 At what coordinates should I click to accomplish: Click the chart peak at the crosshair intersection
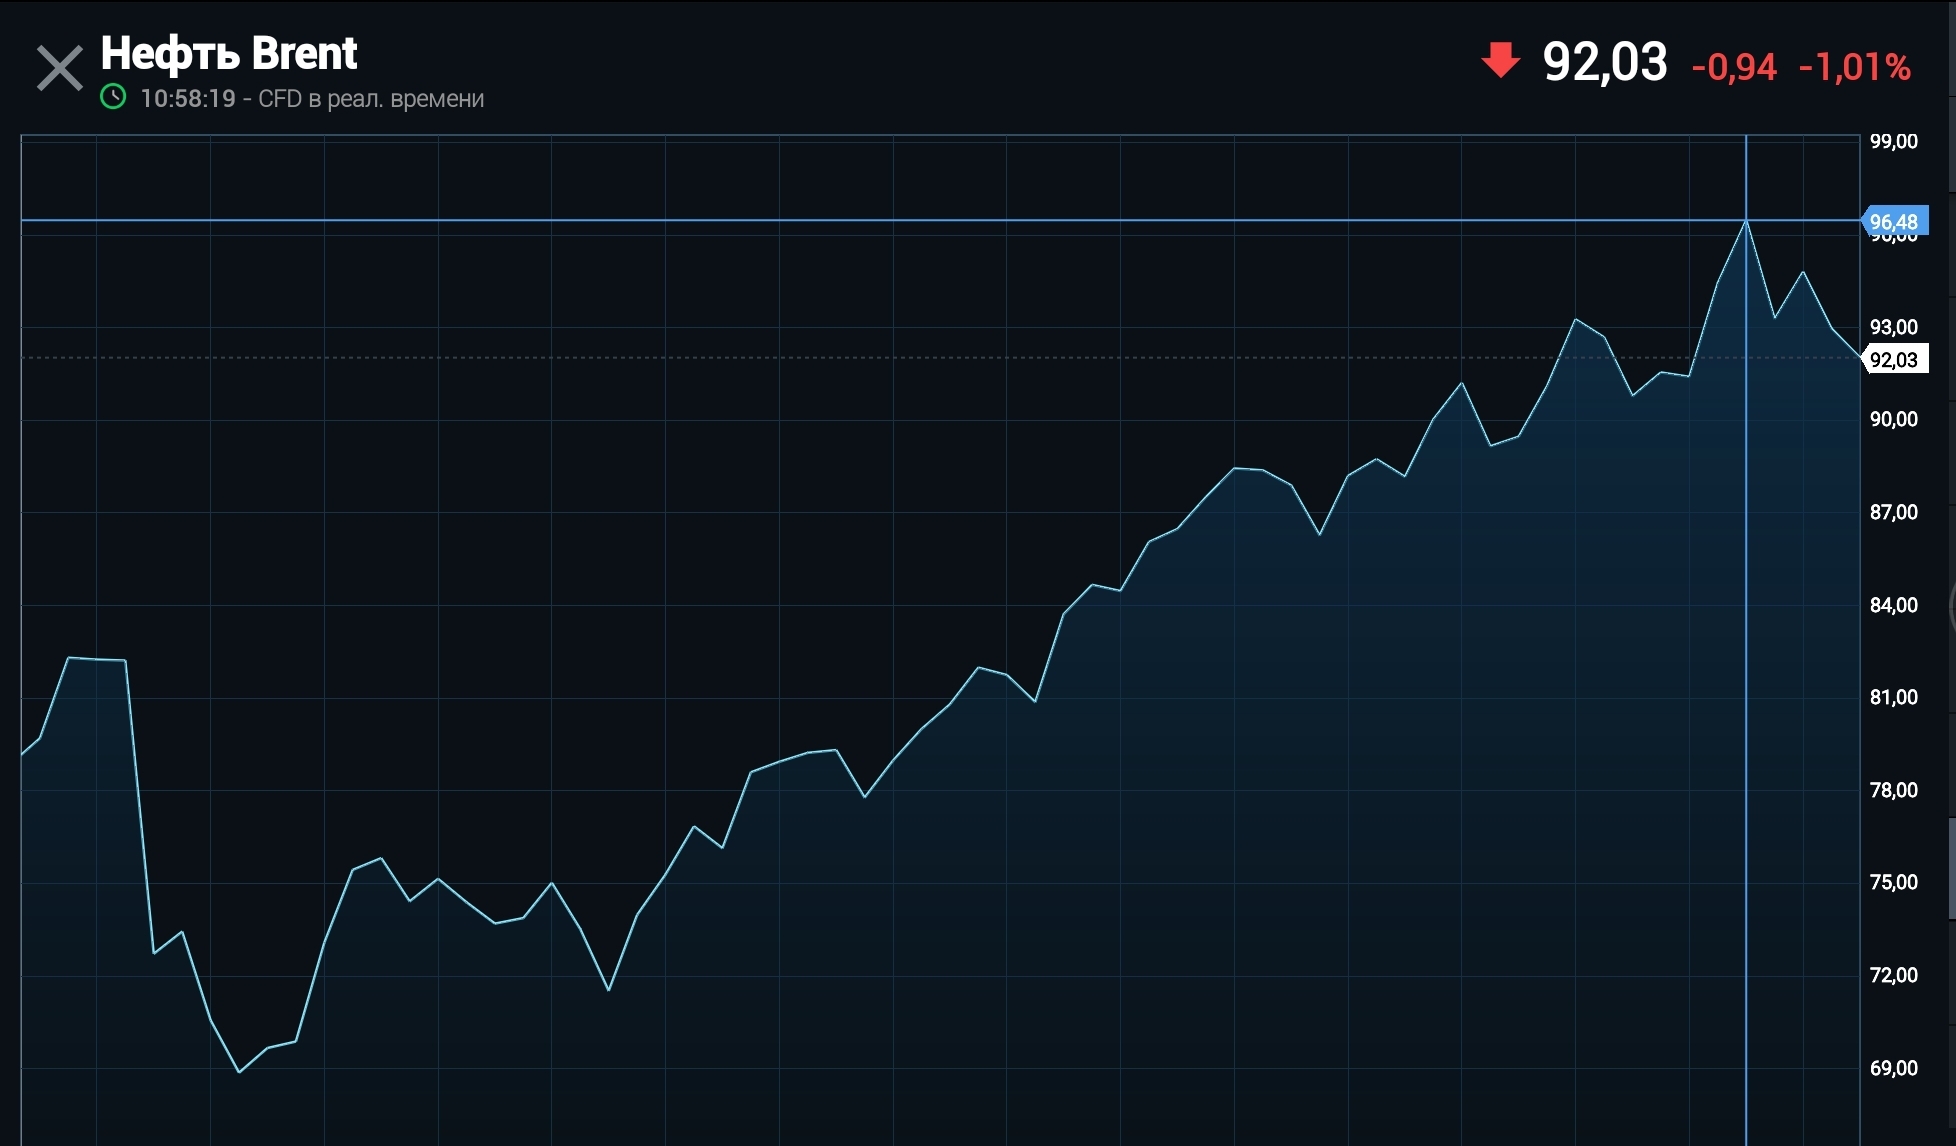(1746, 220)
